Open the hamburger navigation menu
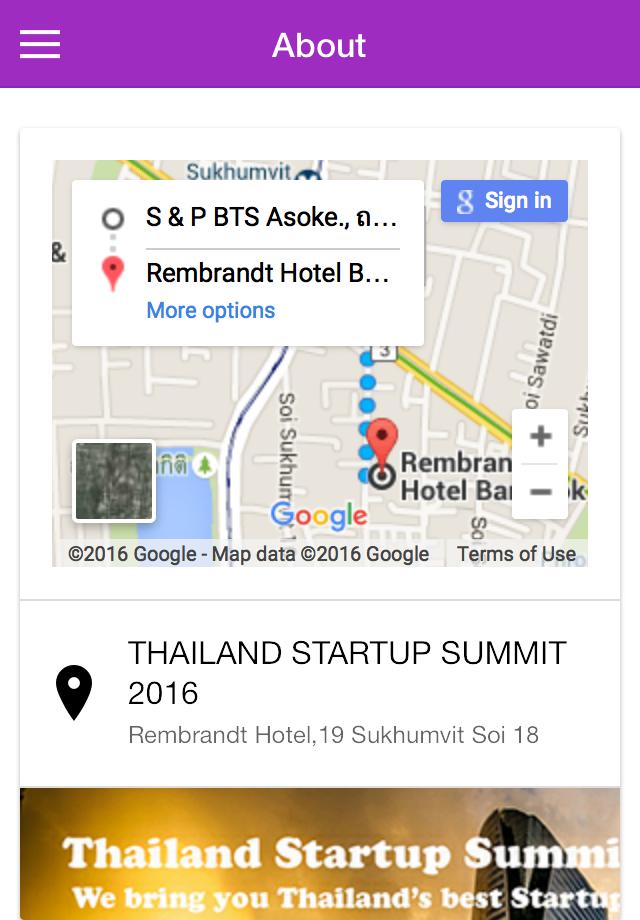Image resolution: width=640 pixels, height=920 pixels. 40,44
